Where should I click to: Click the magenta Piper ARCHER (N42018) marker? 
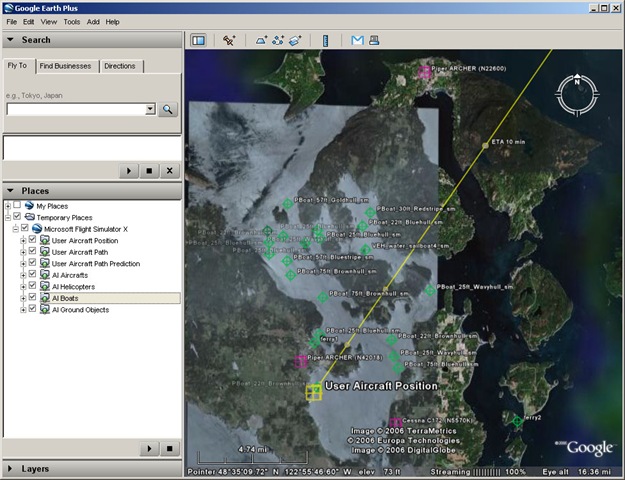pyautogui.click(x=301, y=361)
